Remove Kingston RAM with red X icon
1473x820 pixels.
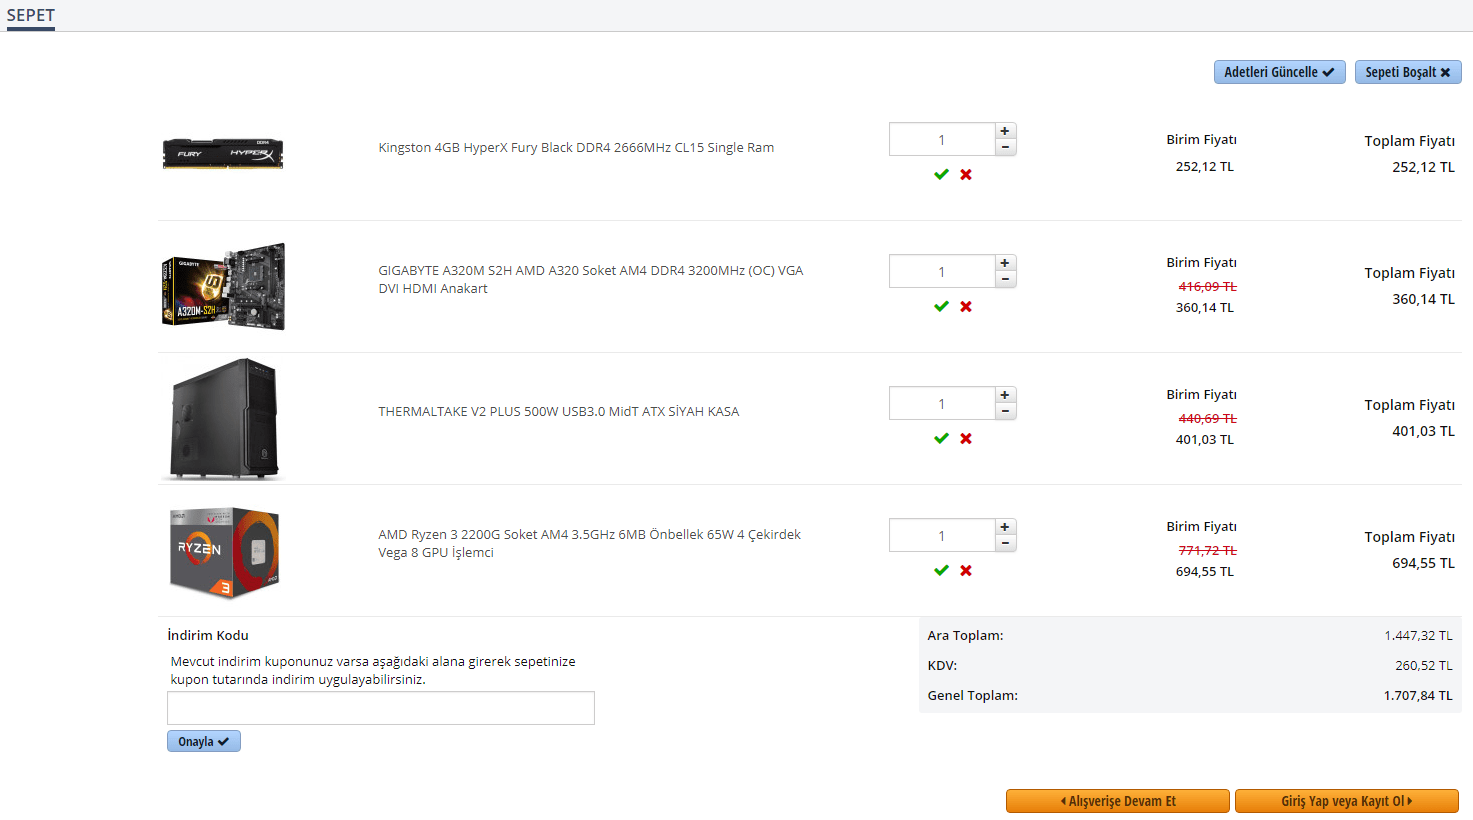(966, 174)
